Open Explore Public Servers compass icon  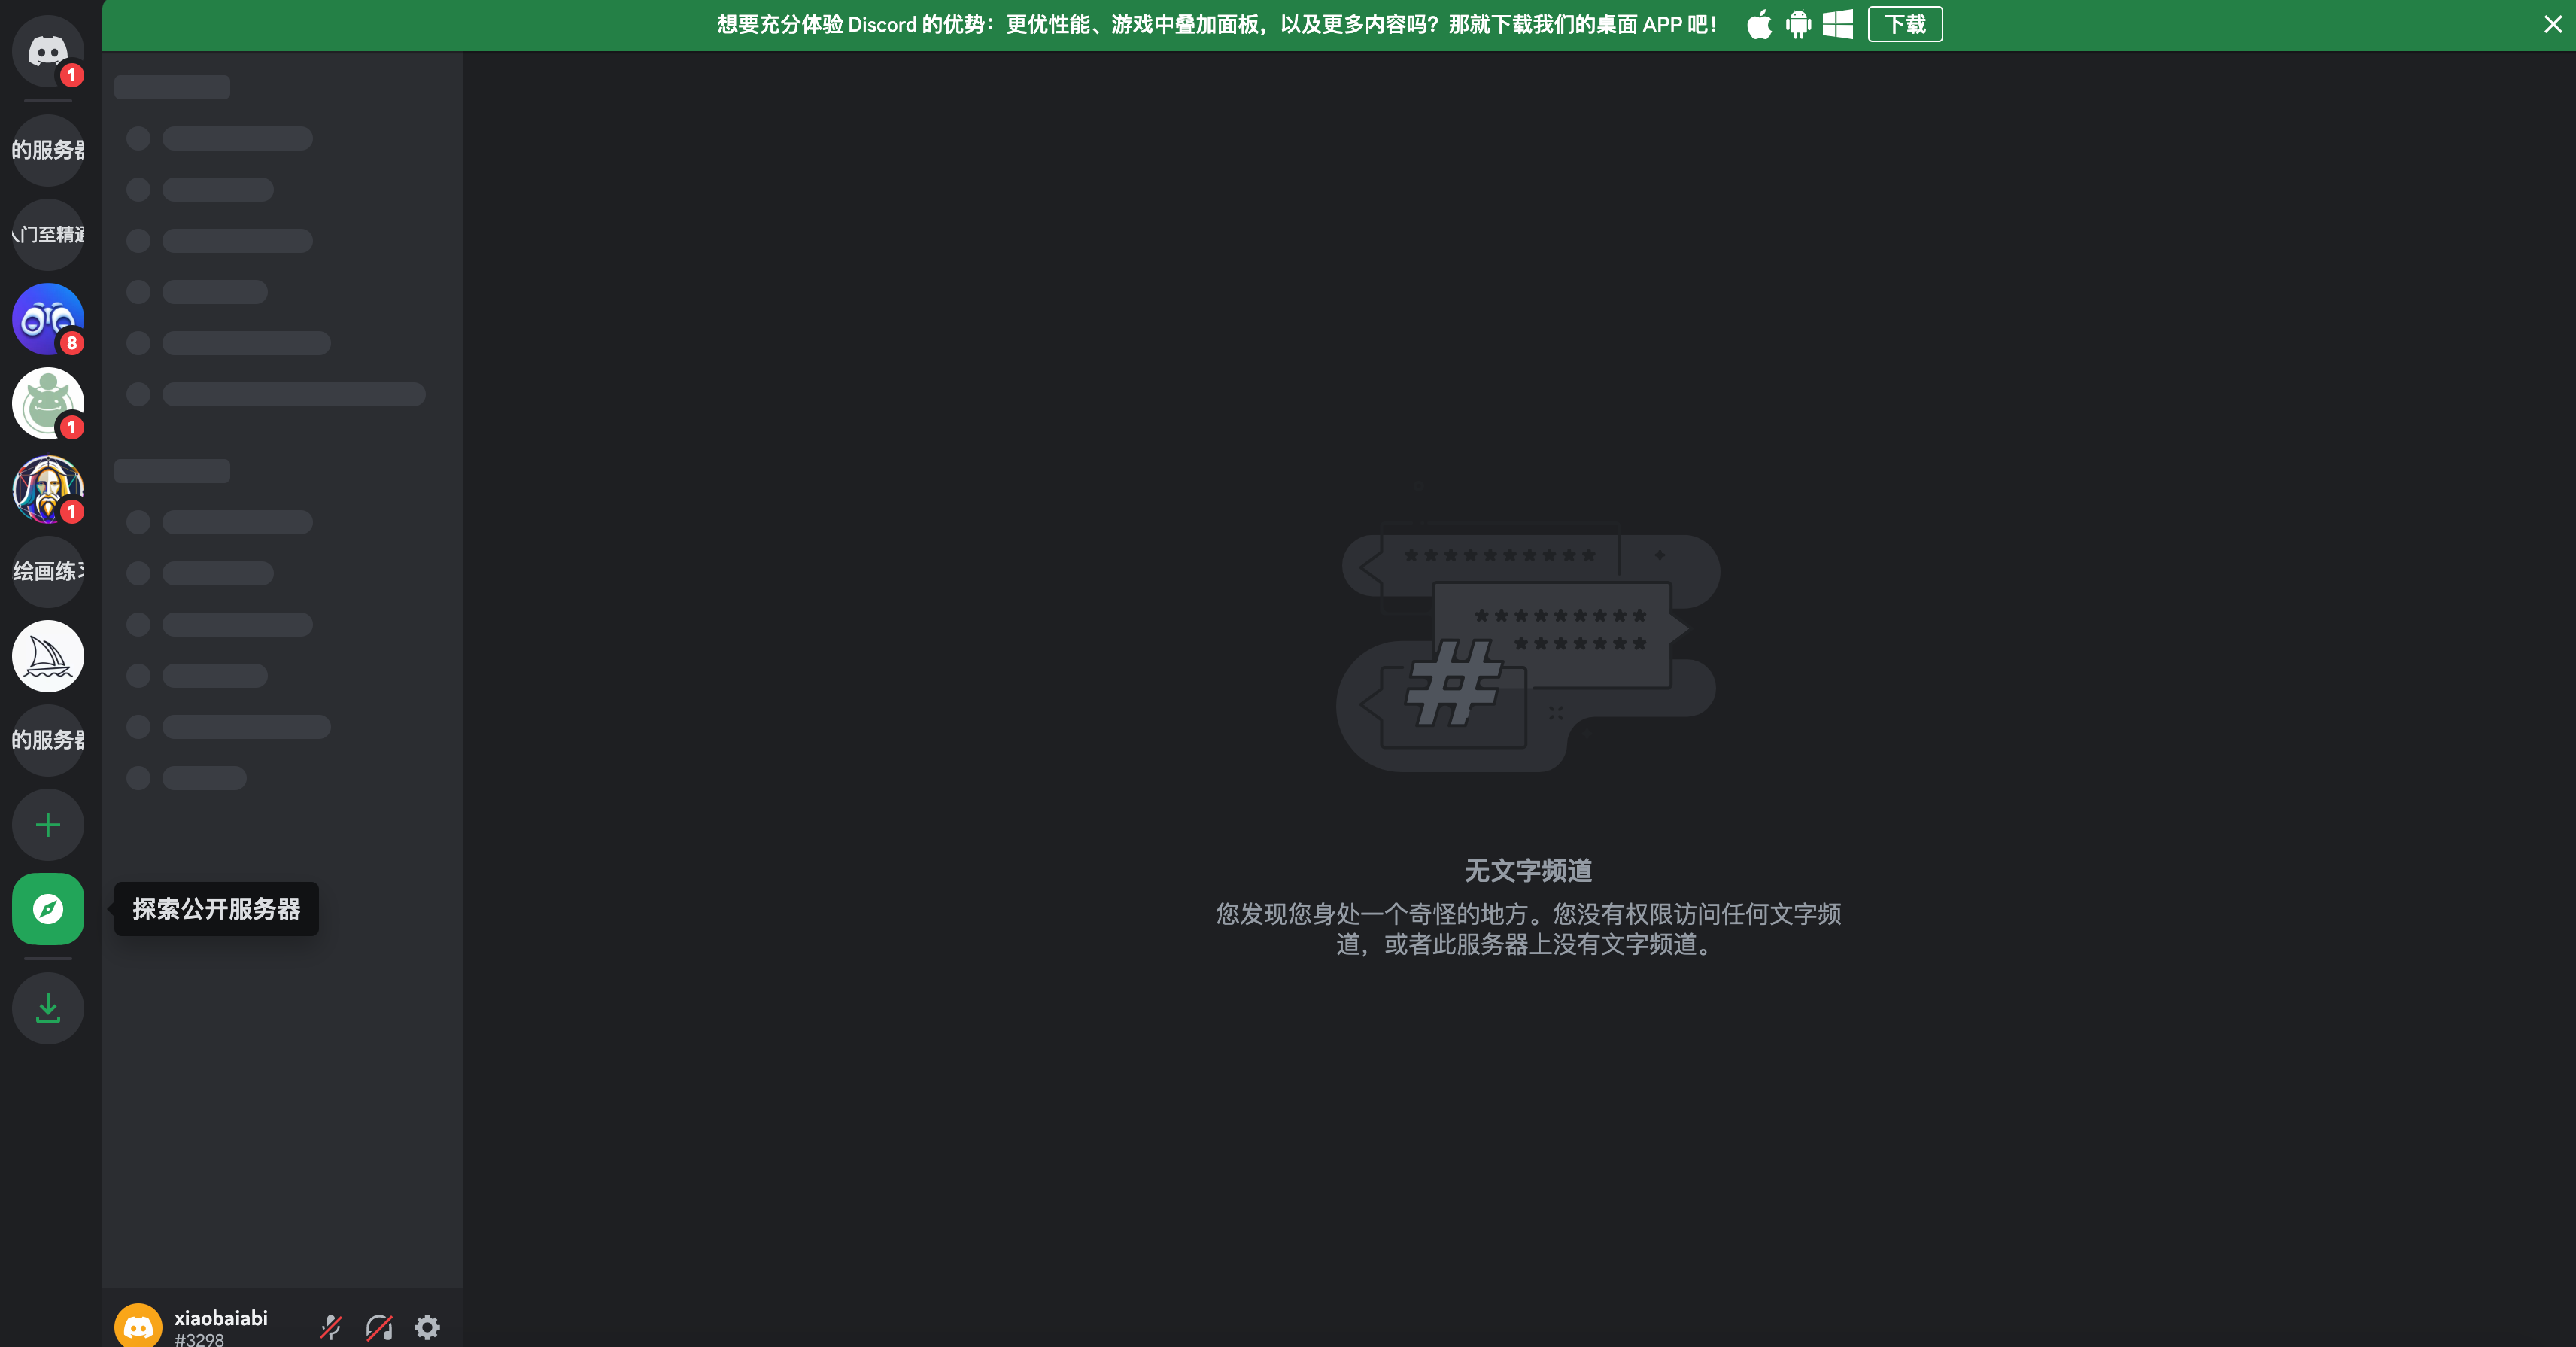pos(47,909)
